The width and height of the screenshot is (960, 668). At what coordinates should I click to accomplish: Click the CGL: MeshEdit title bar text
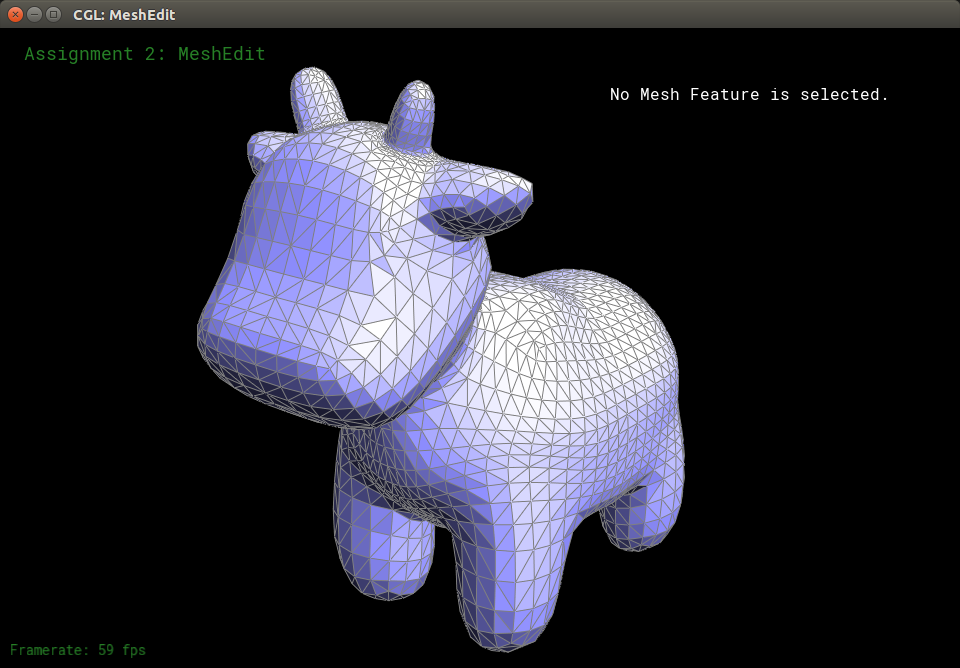(124, 15)
